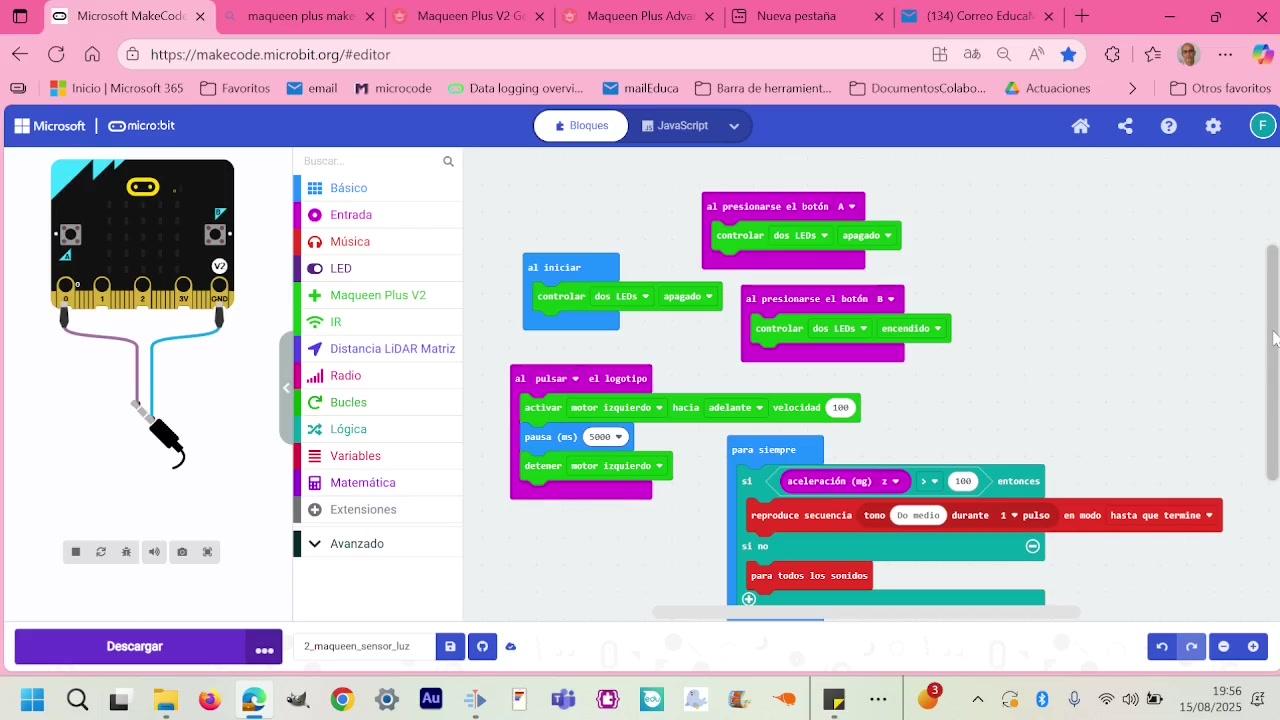Edit the project name field
The height and width of the screenshot is (720, 1280).
[x=364, y=647]
